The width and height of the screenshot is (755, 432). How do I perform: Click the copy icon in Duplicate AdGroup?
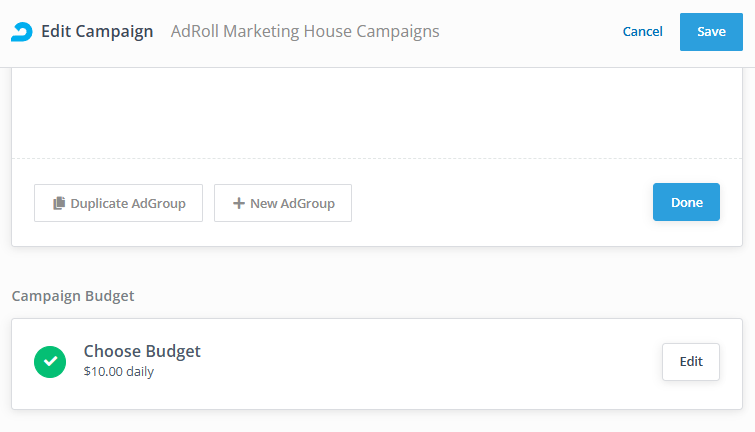coord(59,203)
